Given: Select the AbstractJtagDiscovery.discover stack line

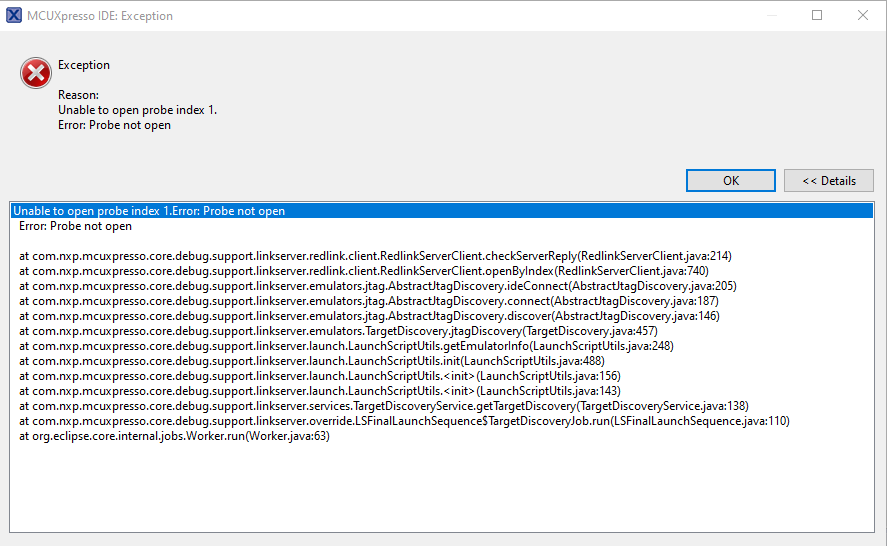Looking at the screenshot, I should click(369, 316).
